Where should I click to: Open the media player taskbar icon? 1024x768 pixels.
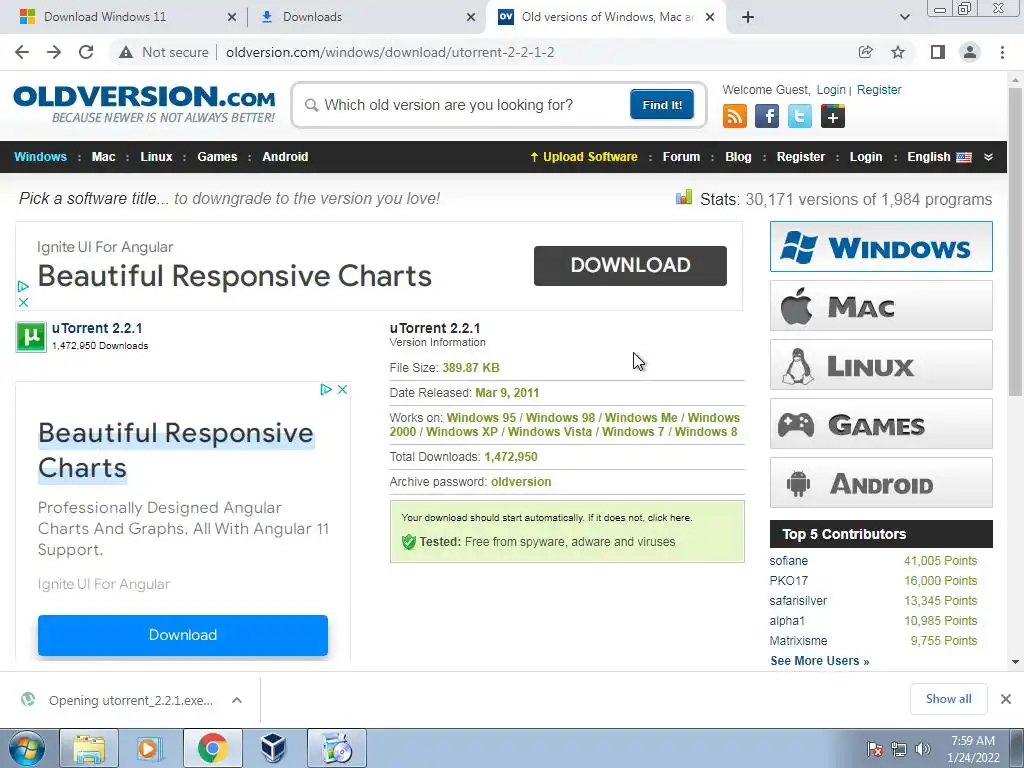(150, 748)
